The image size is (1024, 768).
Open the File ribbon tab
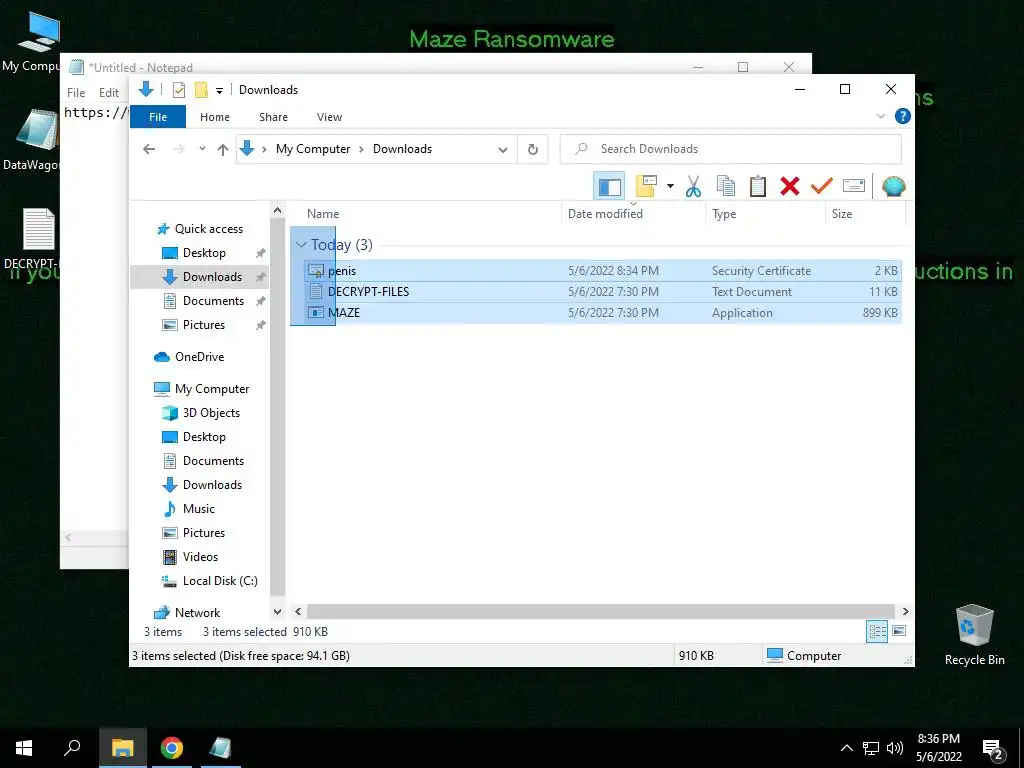pyautogui.click(x=158, y=117)
